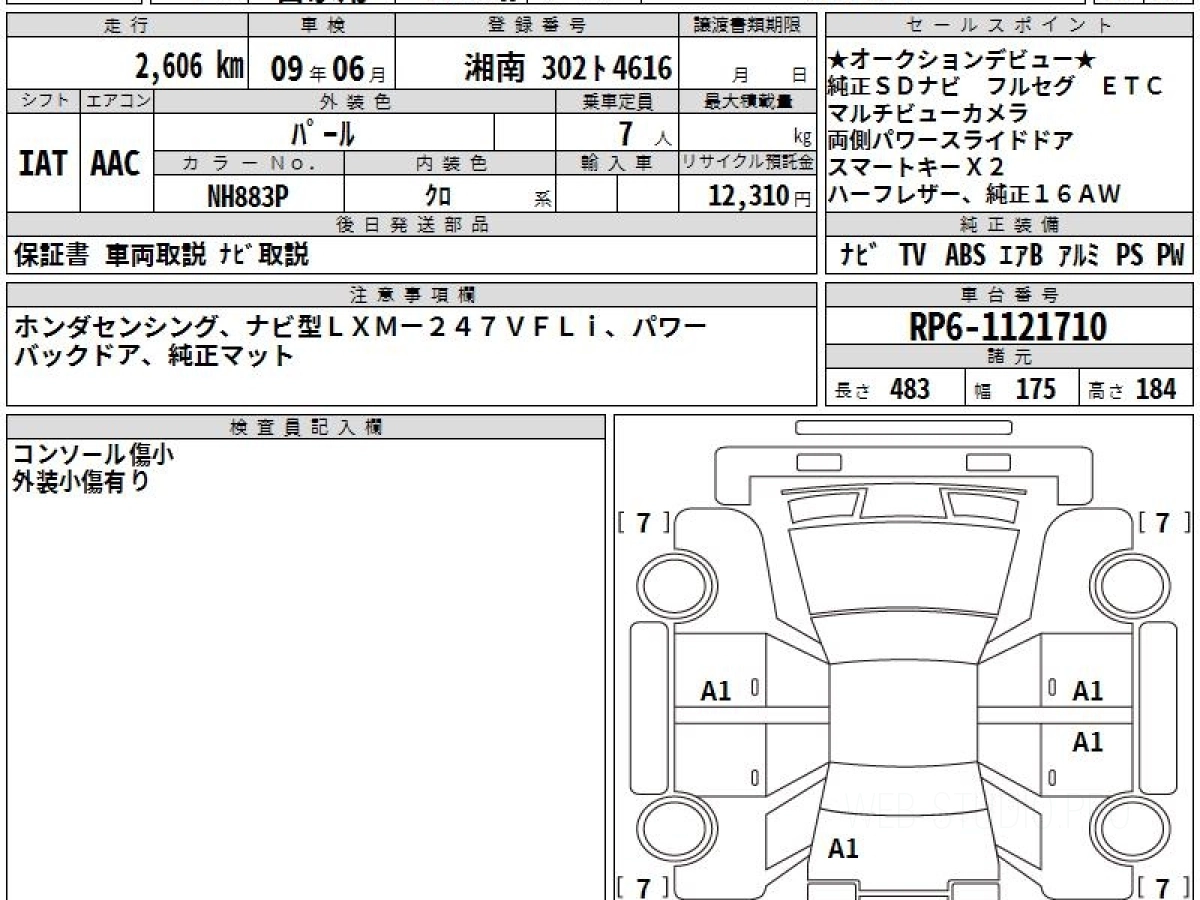This screenshot has height=900, width=1200.
Task: Click the seating capacity 7人
Action: coord(644,132)
